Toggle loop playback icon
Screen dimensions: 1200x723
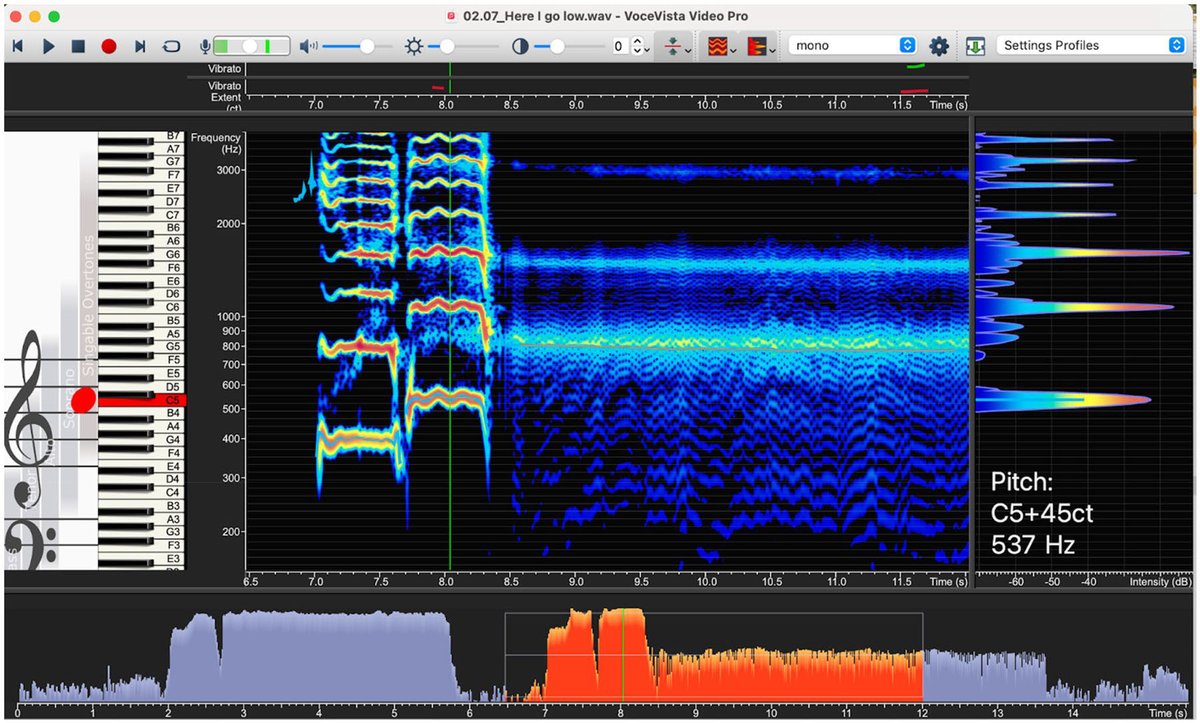point(171,46)
